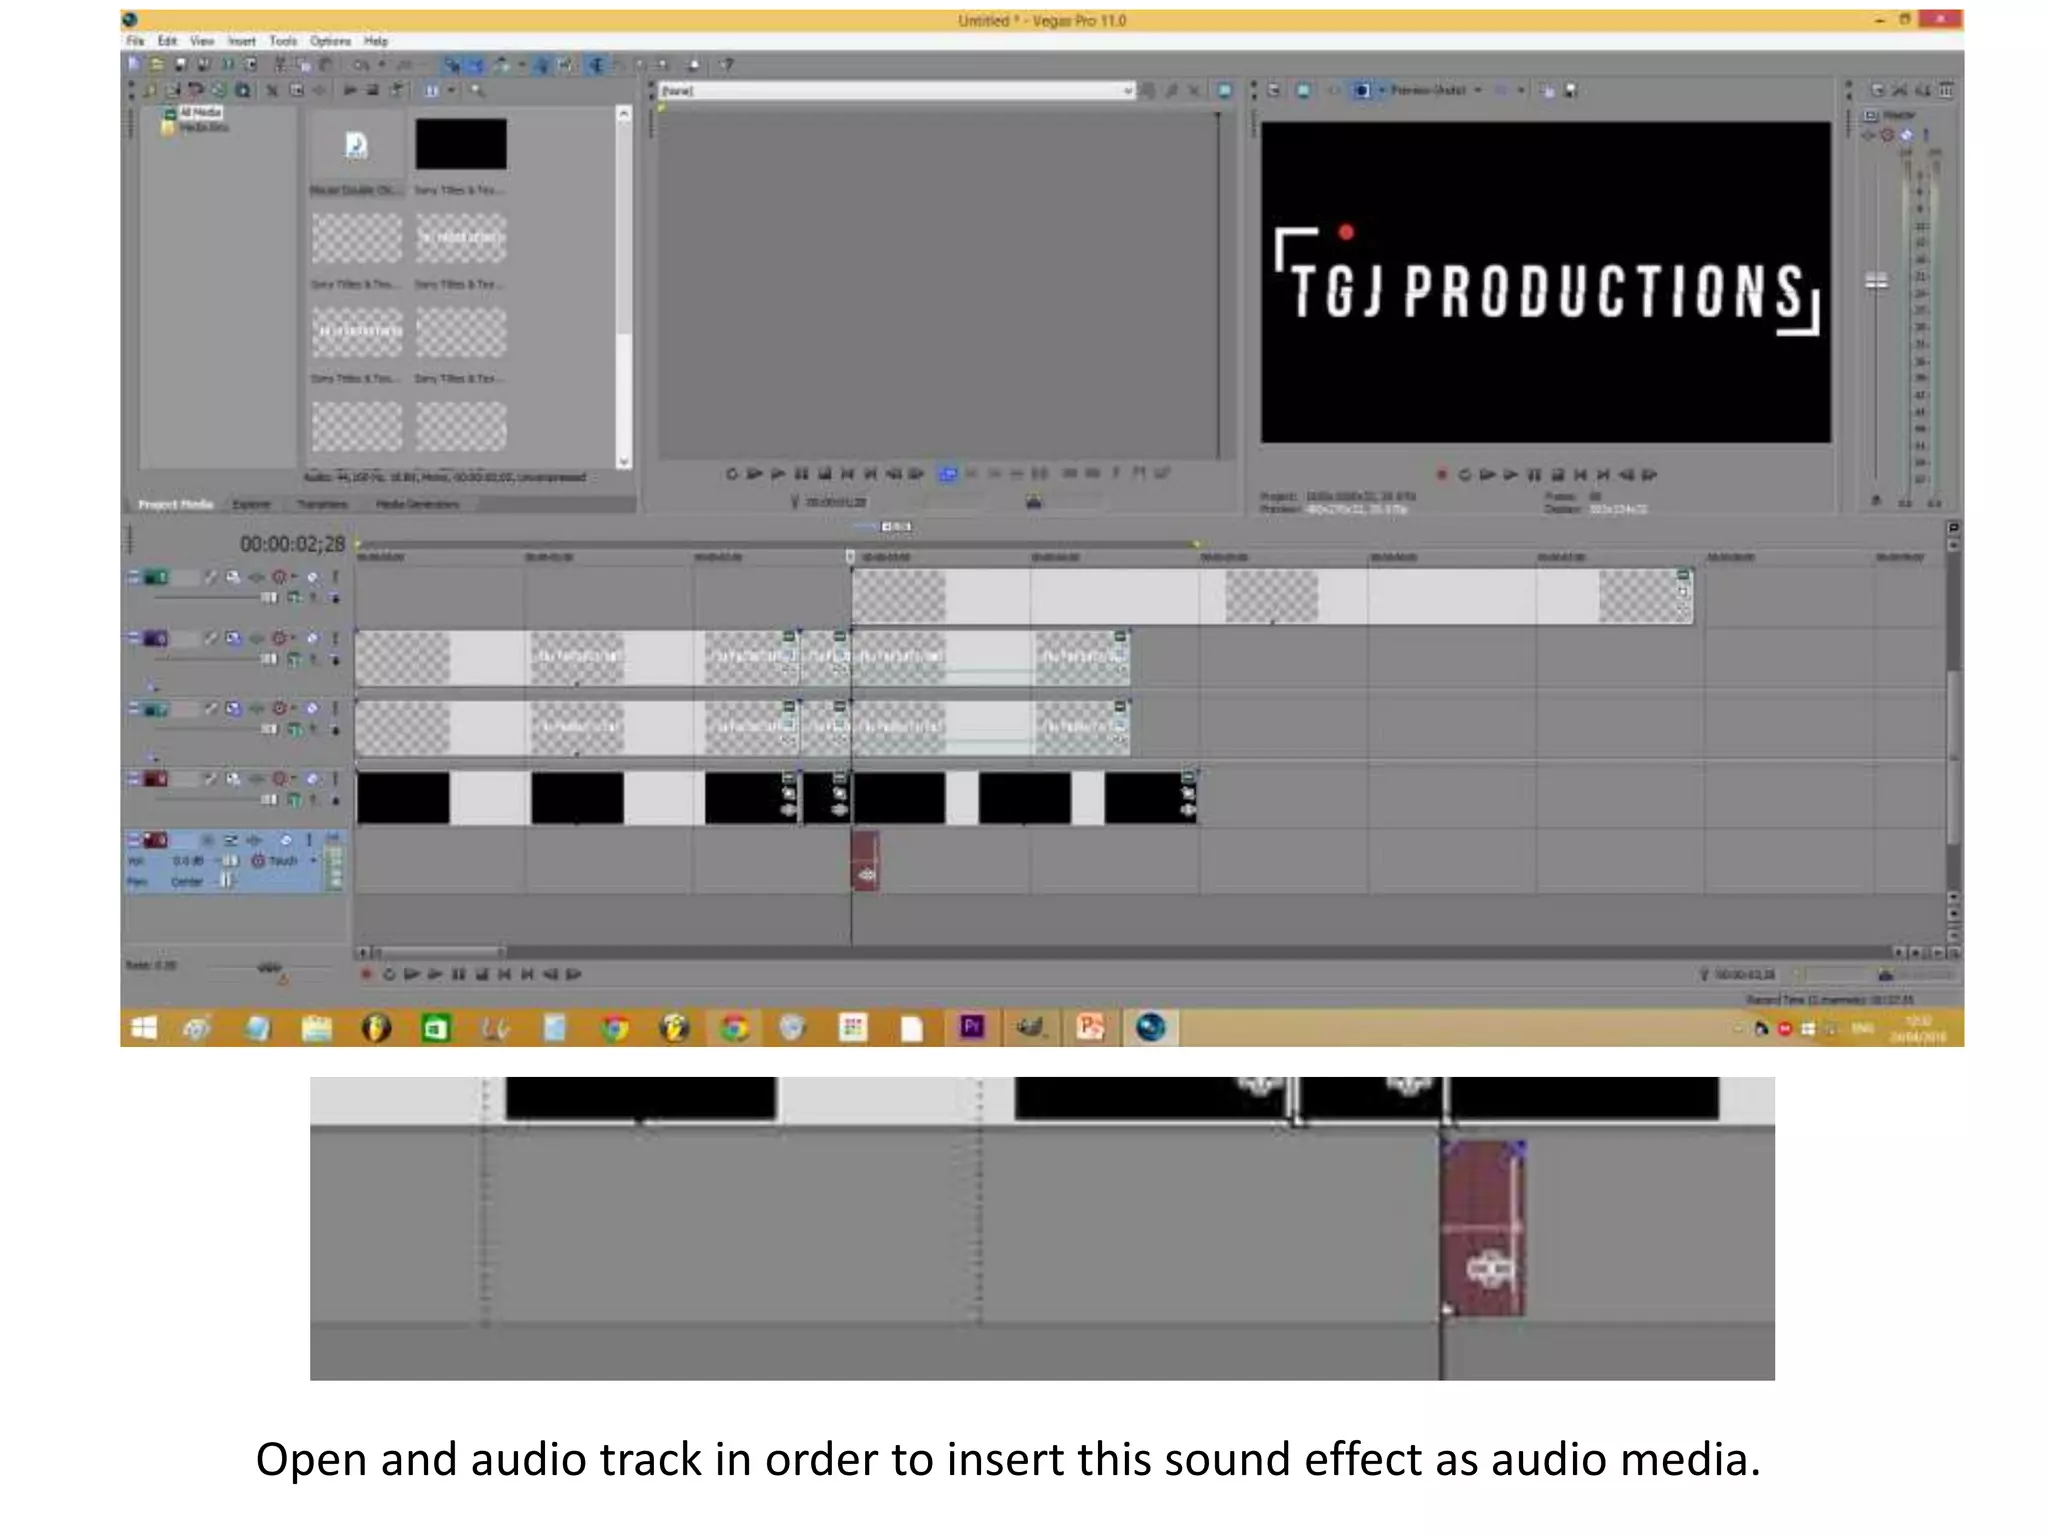Click Pause in the main timeline transport
The image size is (2048, 1536).
pos(458,974)
